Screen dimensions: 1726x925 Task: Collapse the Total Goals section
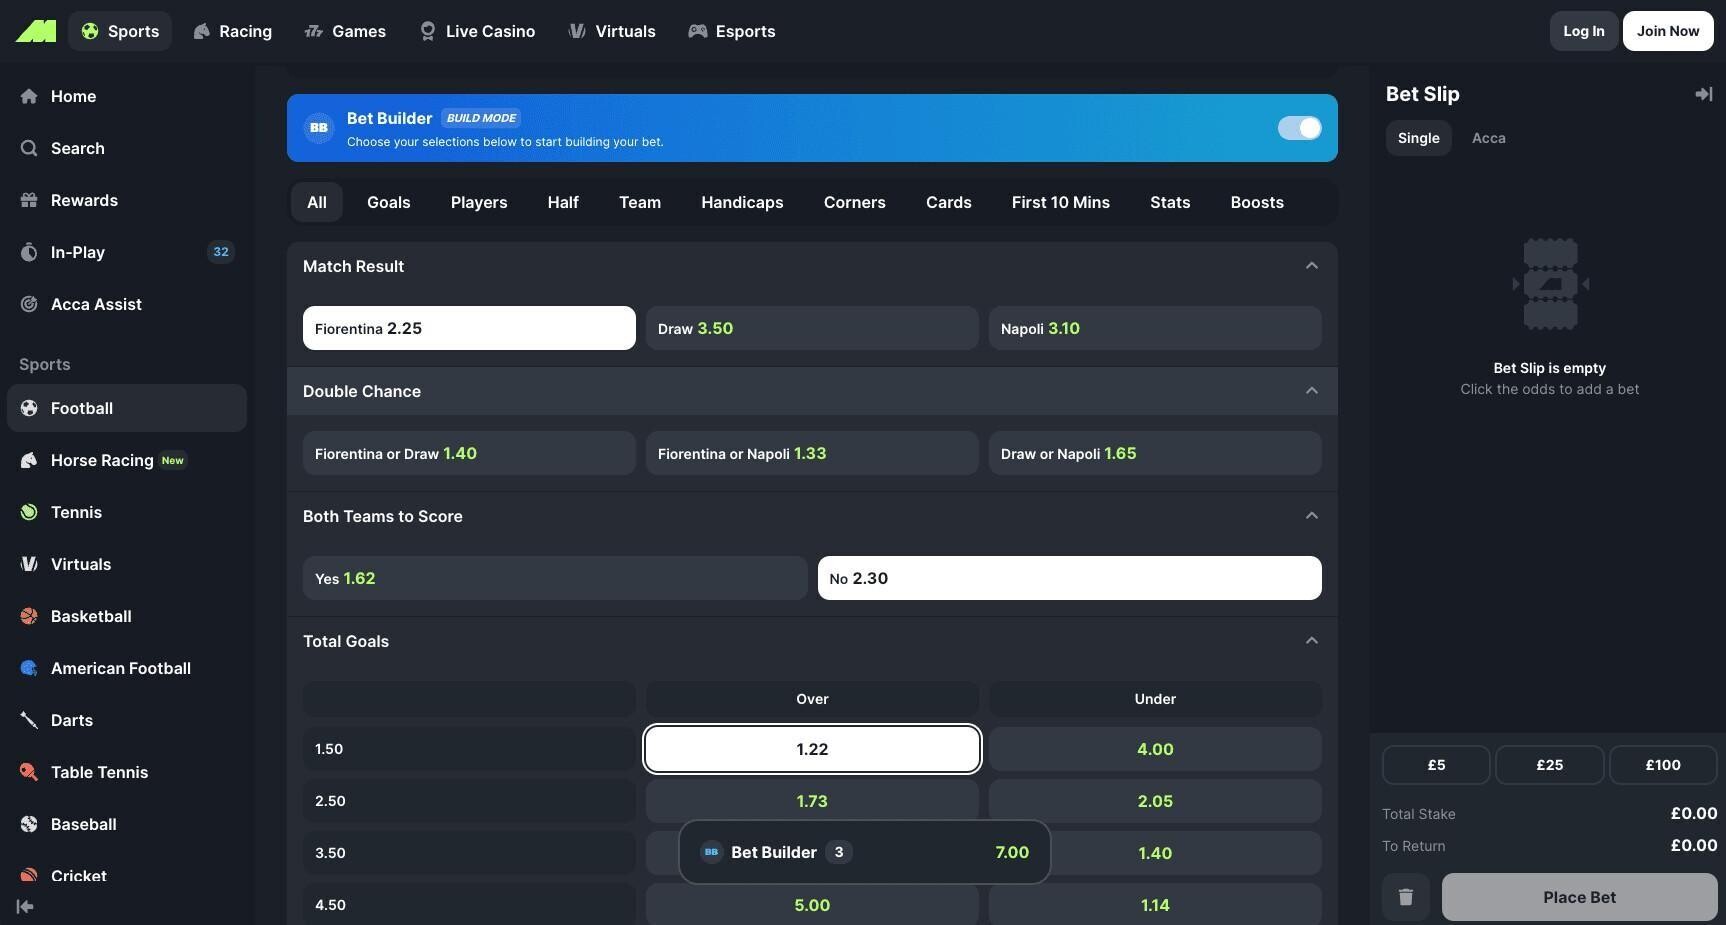click(x=1311, y=641)
